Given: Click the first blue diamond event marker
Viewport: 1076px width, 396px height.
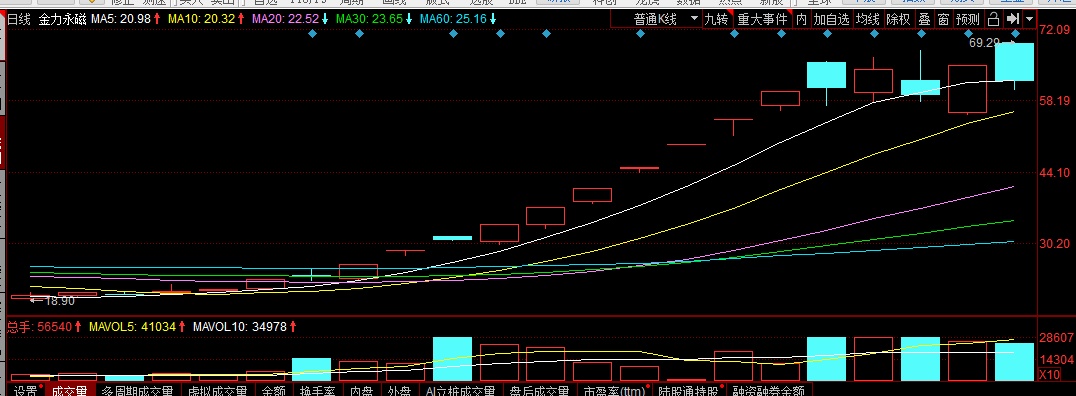Looking at the screenshot, I should (312, 34).
